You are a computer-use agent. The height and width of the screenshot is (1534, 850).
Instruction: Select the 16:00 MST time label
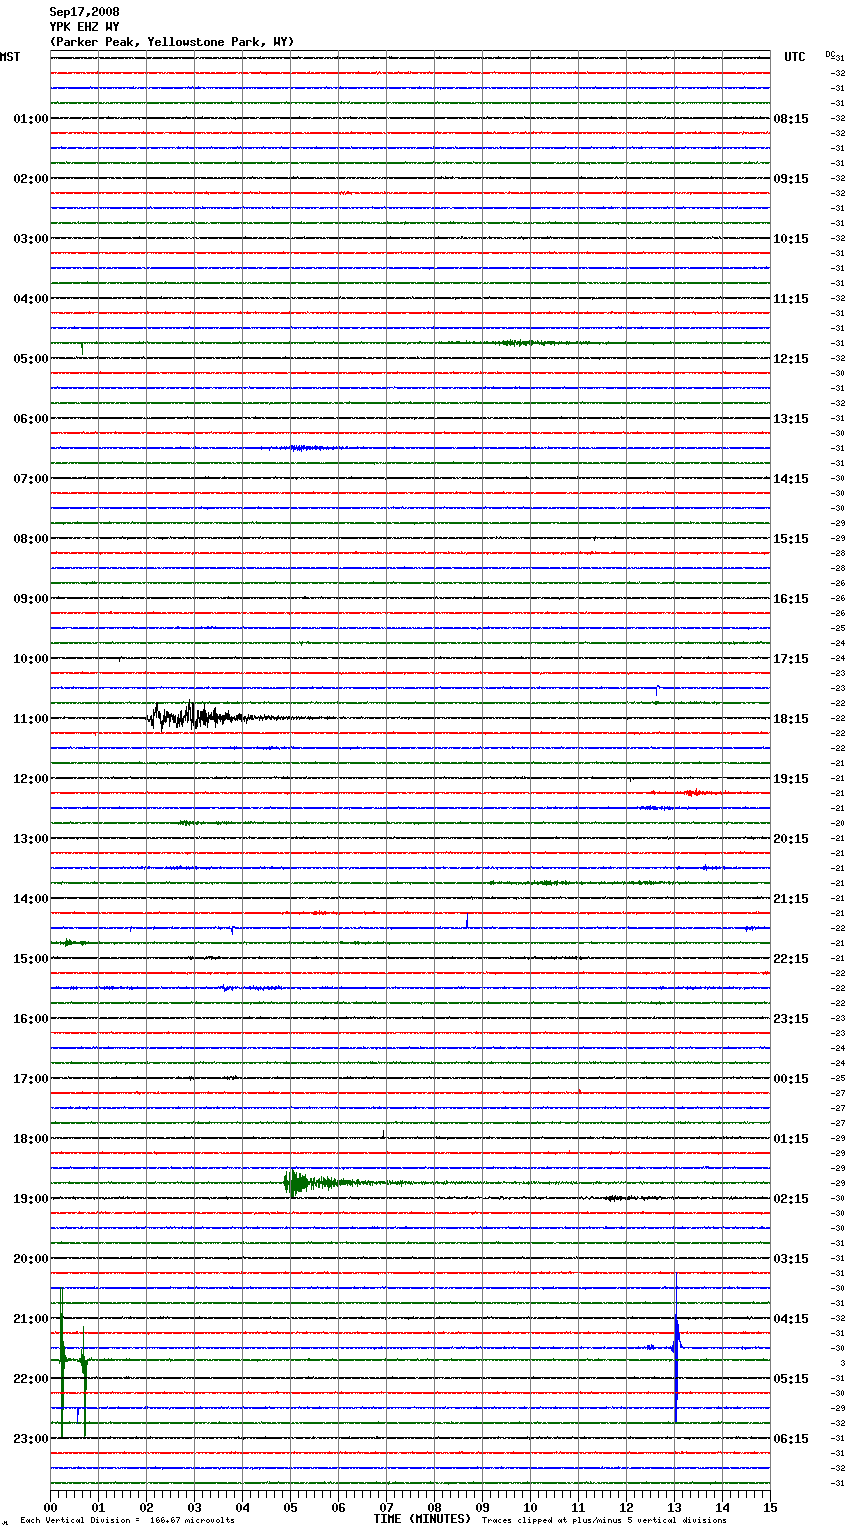(x=31, y=1019)
